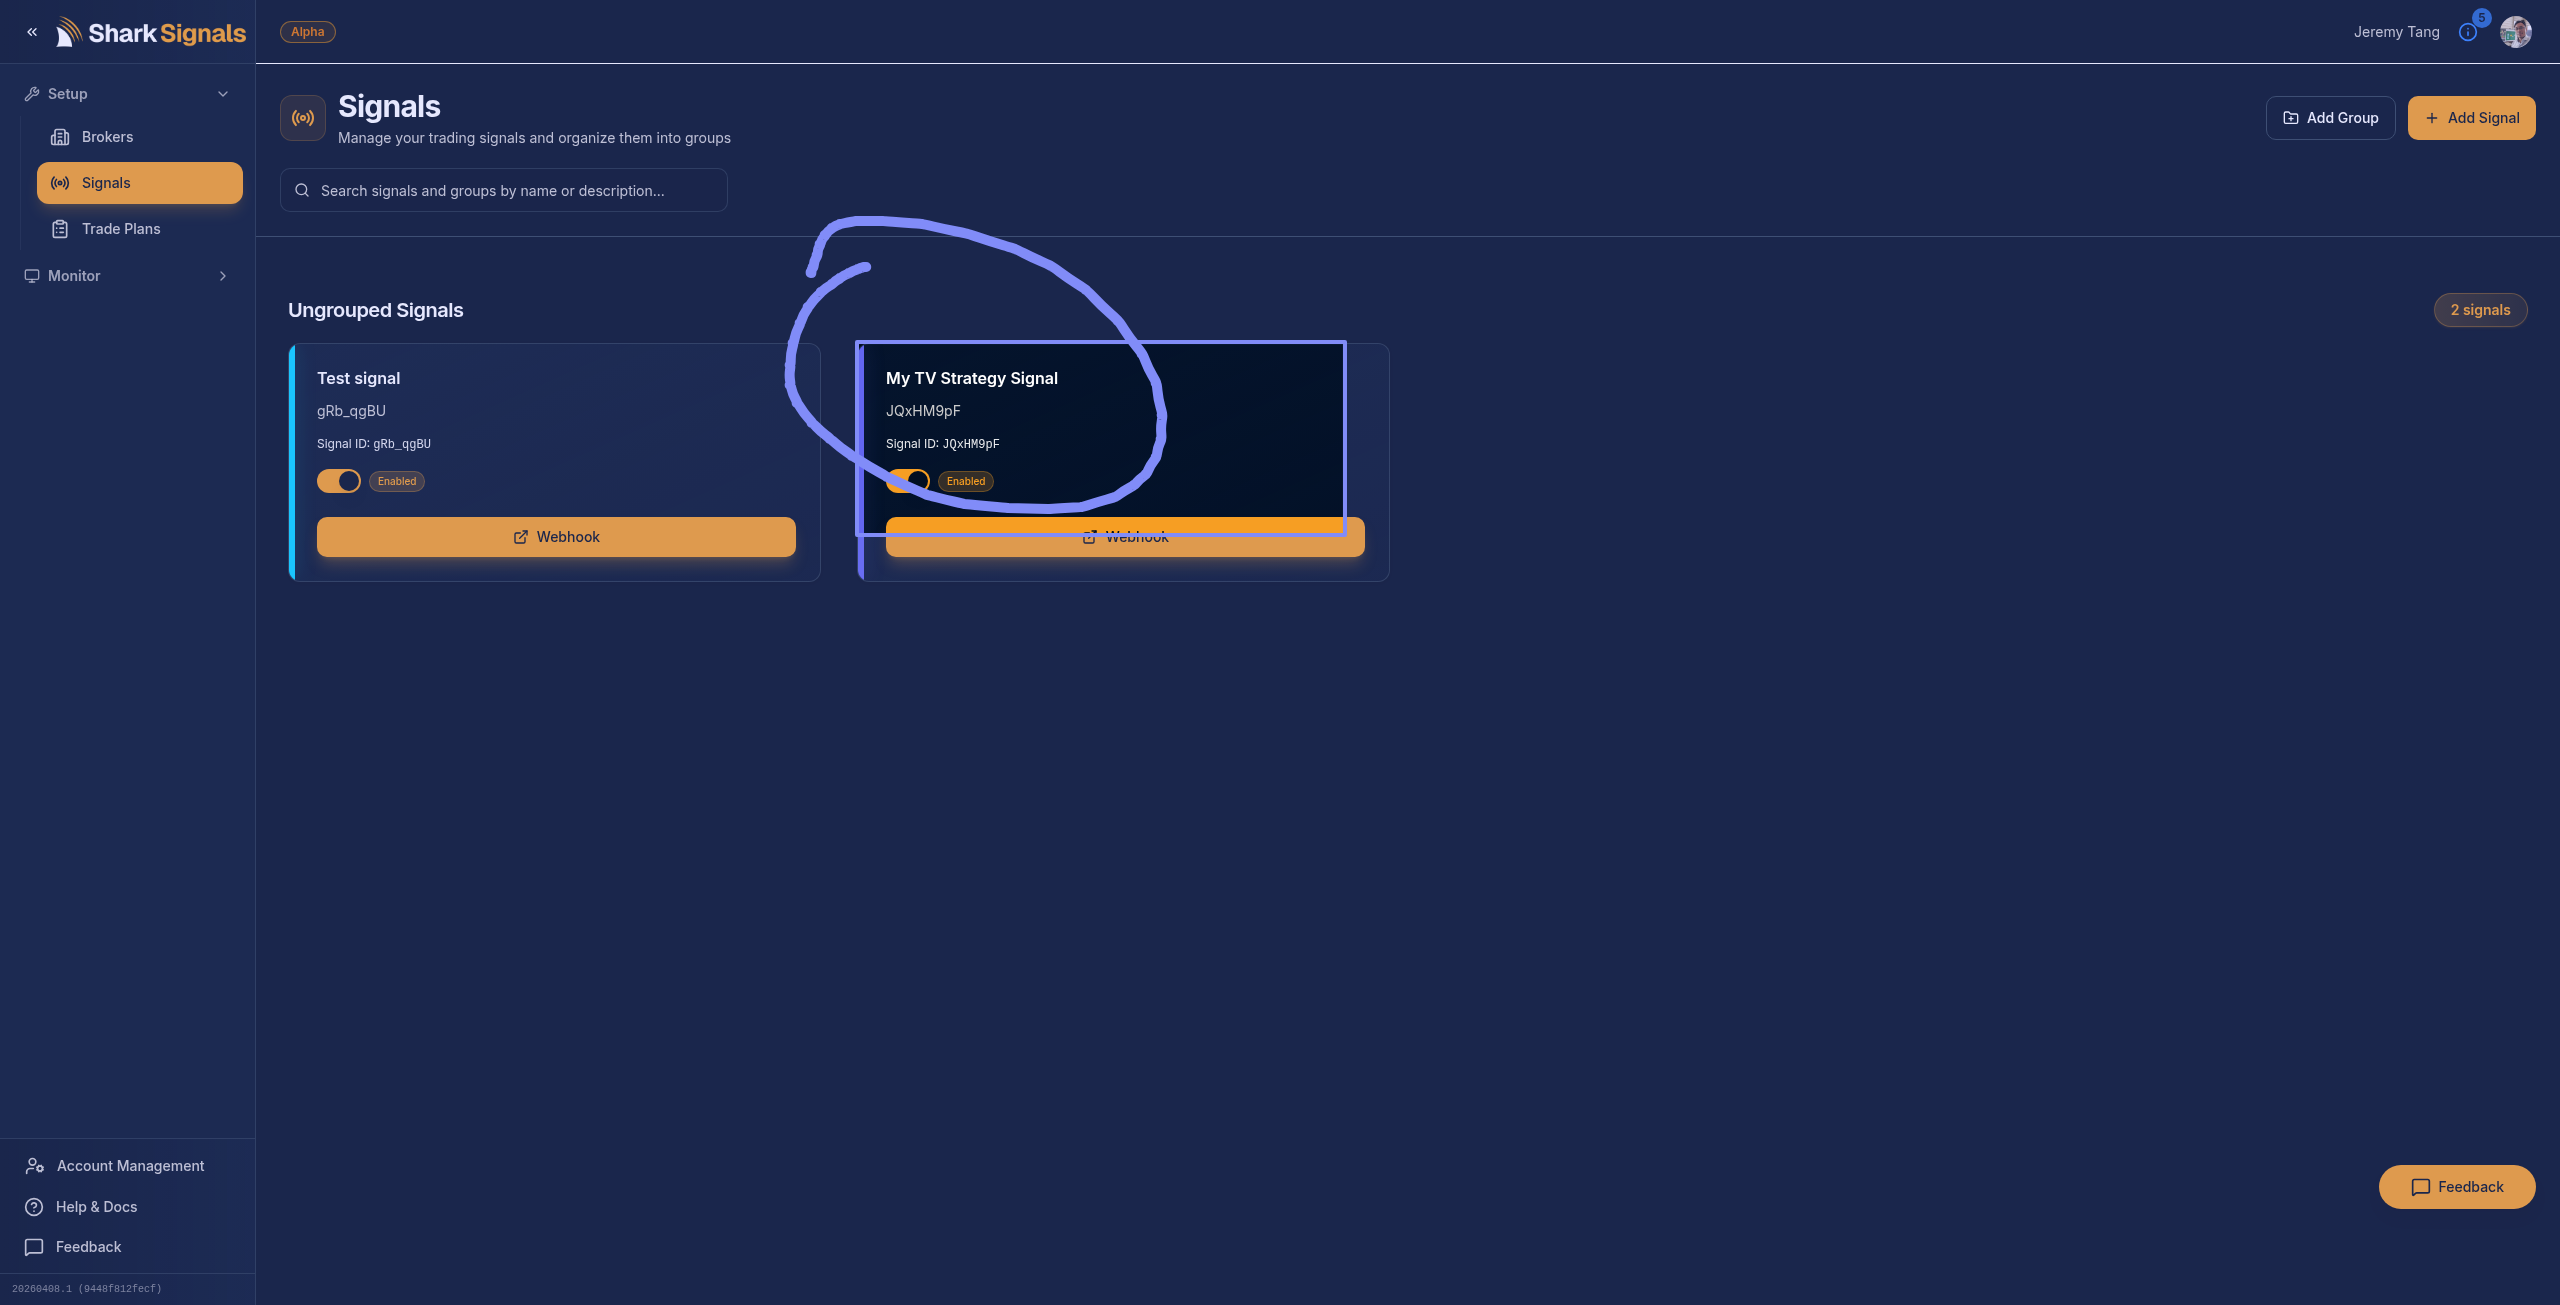Click the Add Signal button
Image resolution: width=2560 pixels, height=1305 pixels.
point(2471,118)
